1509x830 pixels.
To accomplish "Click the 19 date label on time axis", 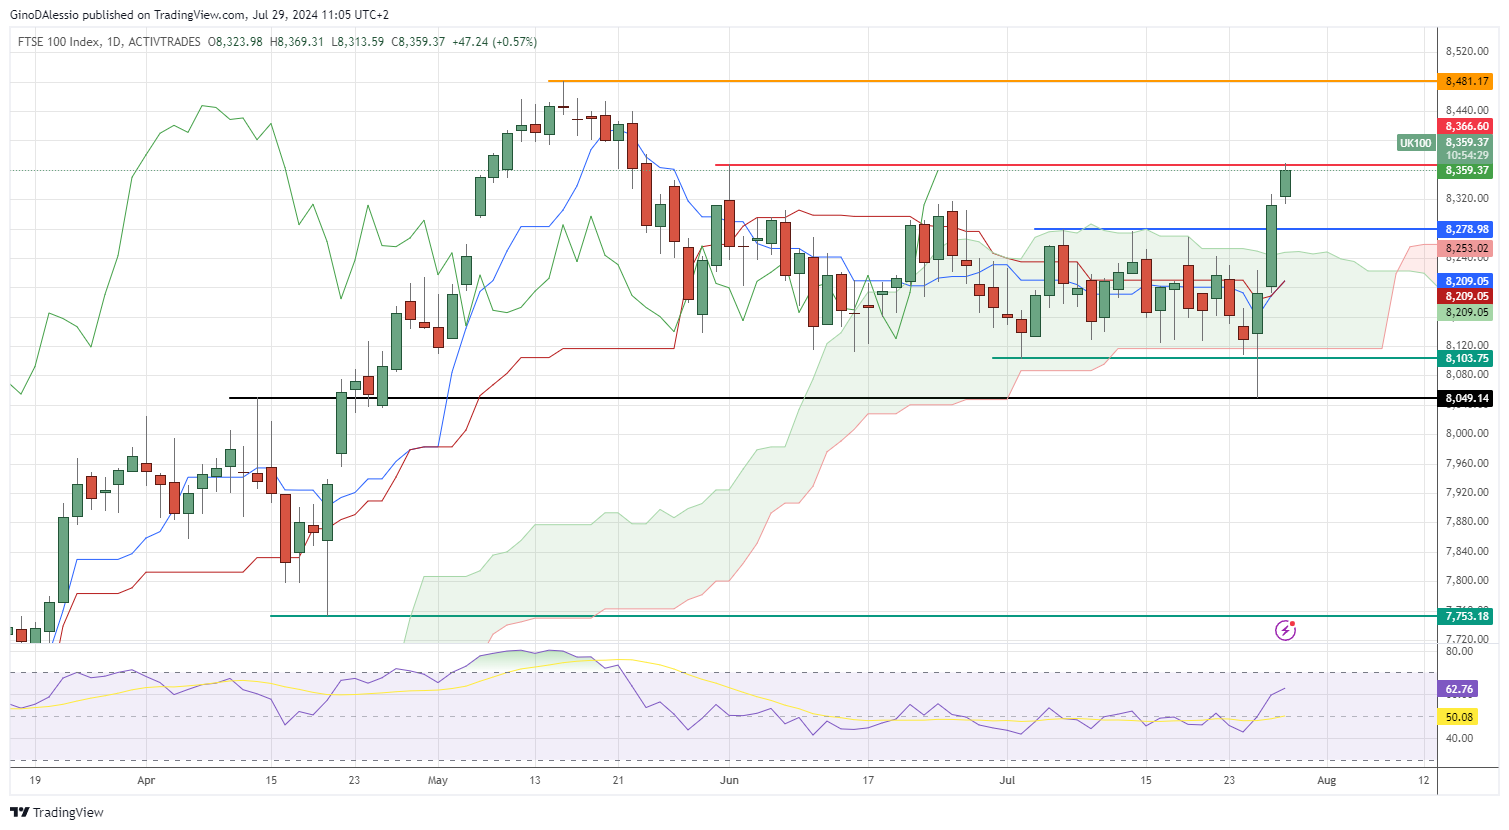I will point(35,780).
